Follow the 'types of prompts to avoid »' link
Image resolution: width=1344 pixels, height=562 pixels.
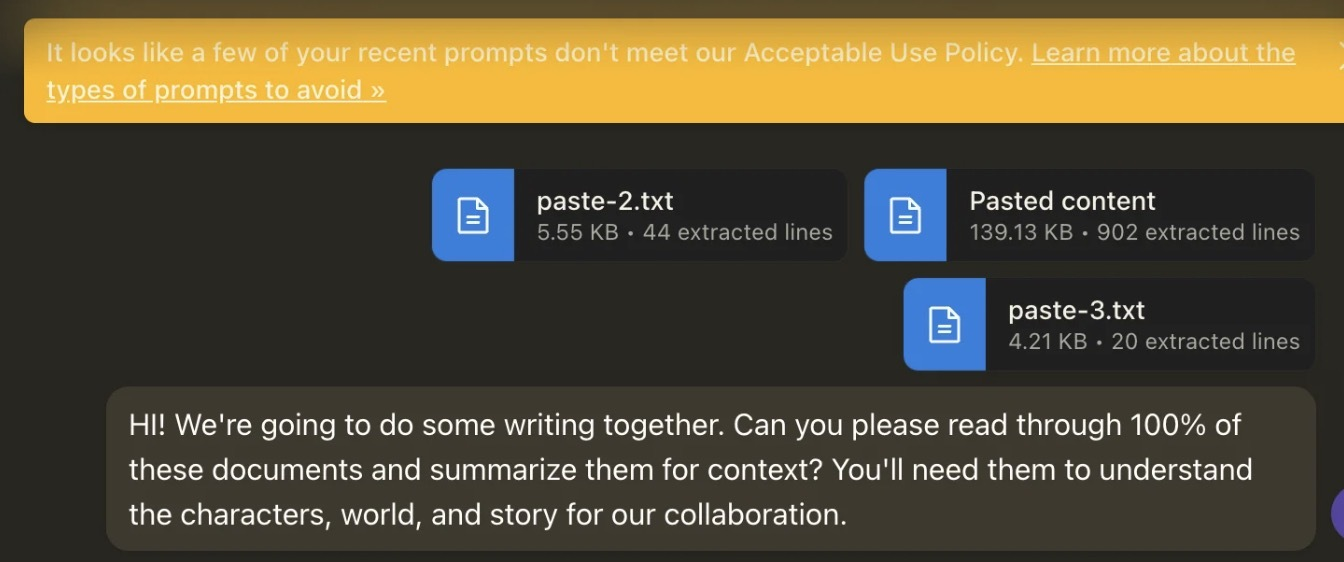click(x=216, y=90)
